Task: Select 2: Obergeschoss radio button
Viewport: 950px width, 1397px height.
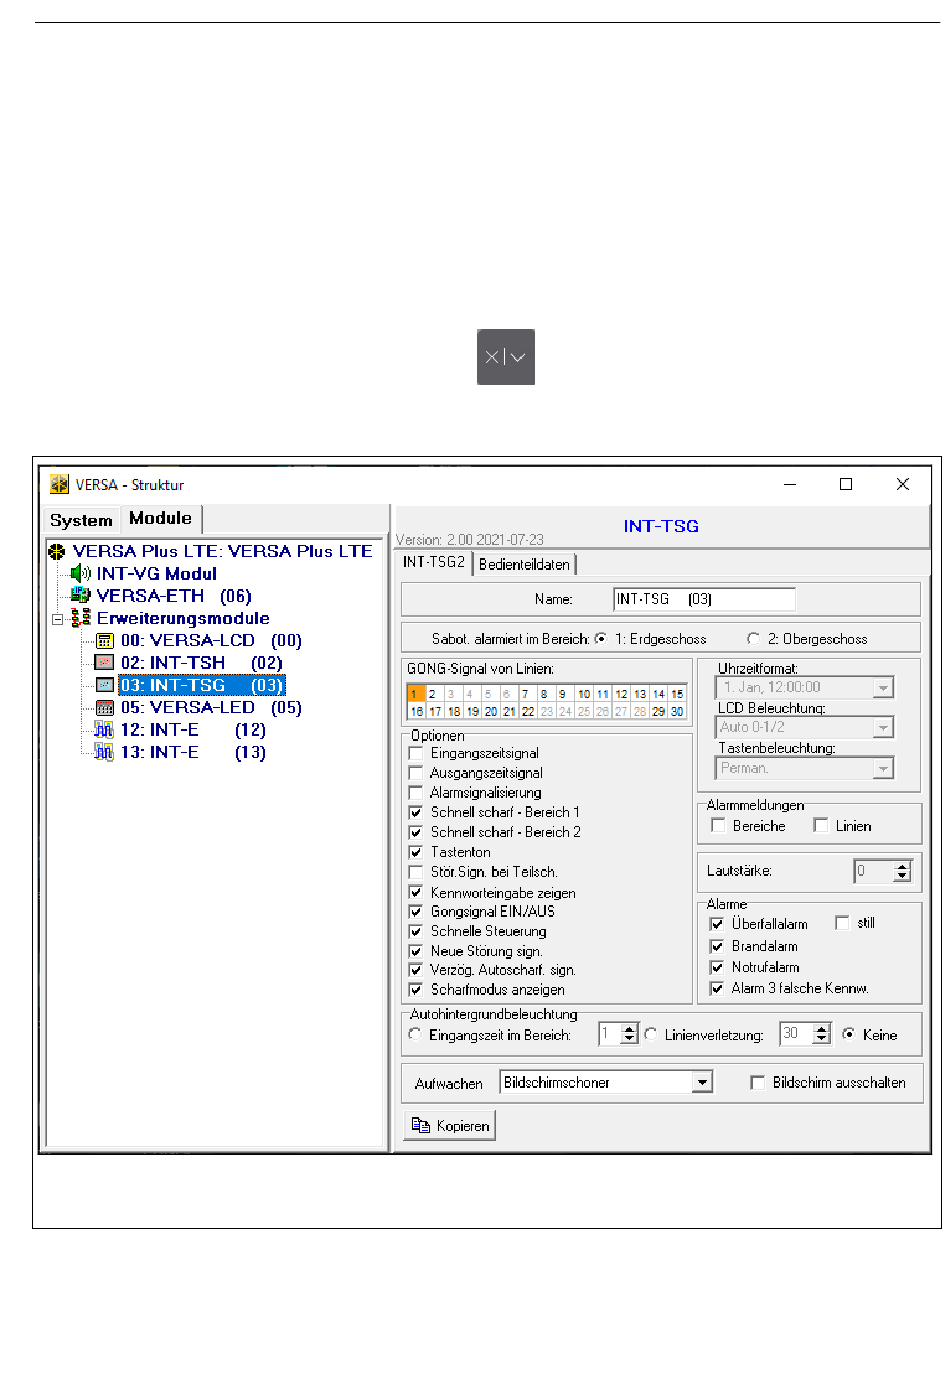Action: (x=754, y=639)
